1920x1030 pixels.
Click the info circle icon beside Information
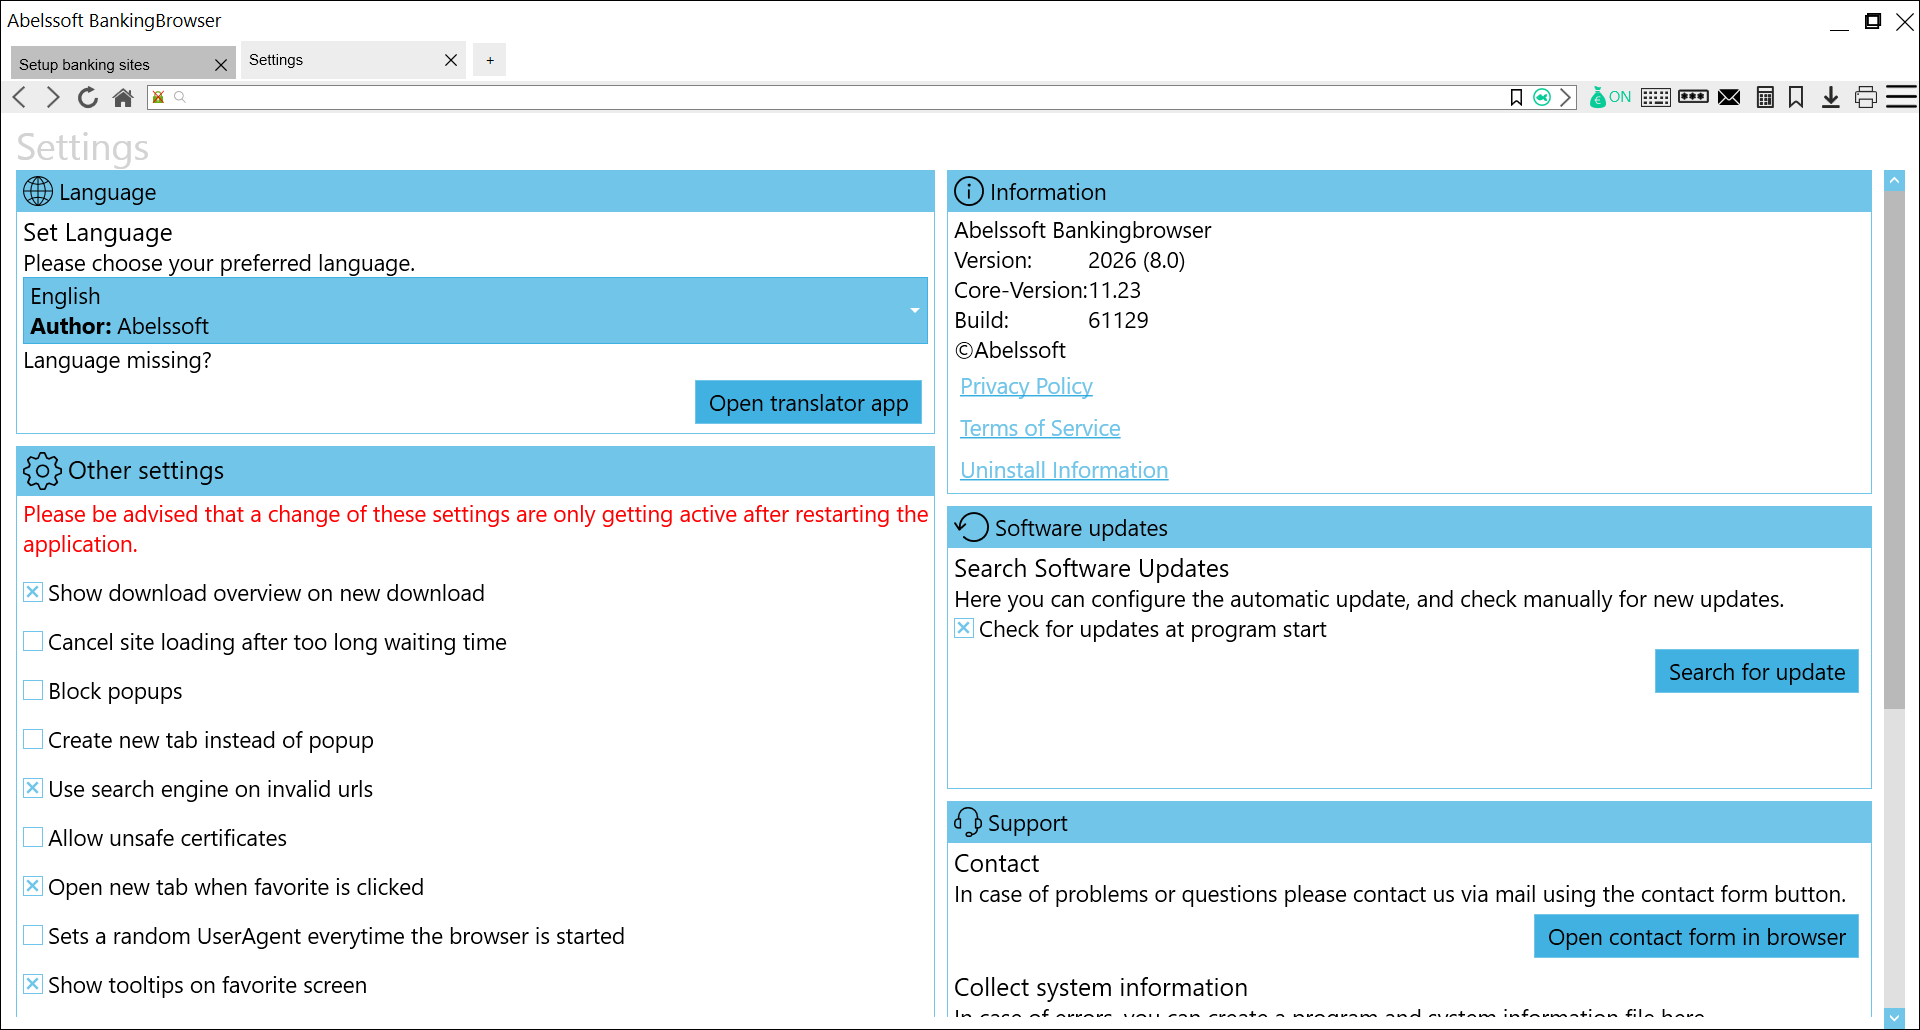pos(968,191)
